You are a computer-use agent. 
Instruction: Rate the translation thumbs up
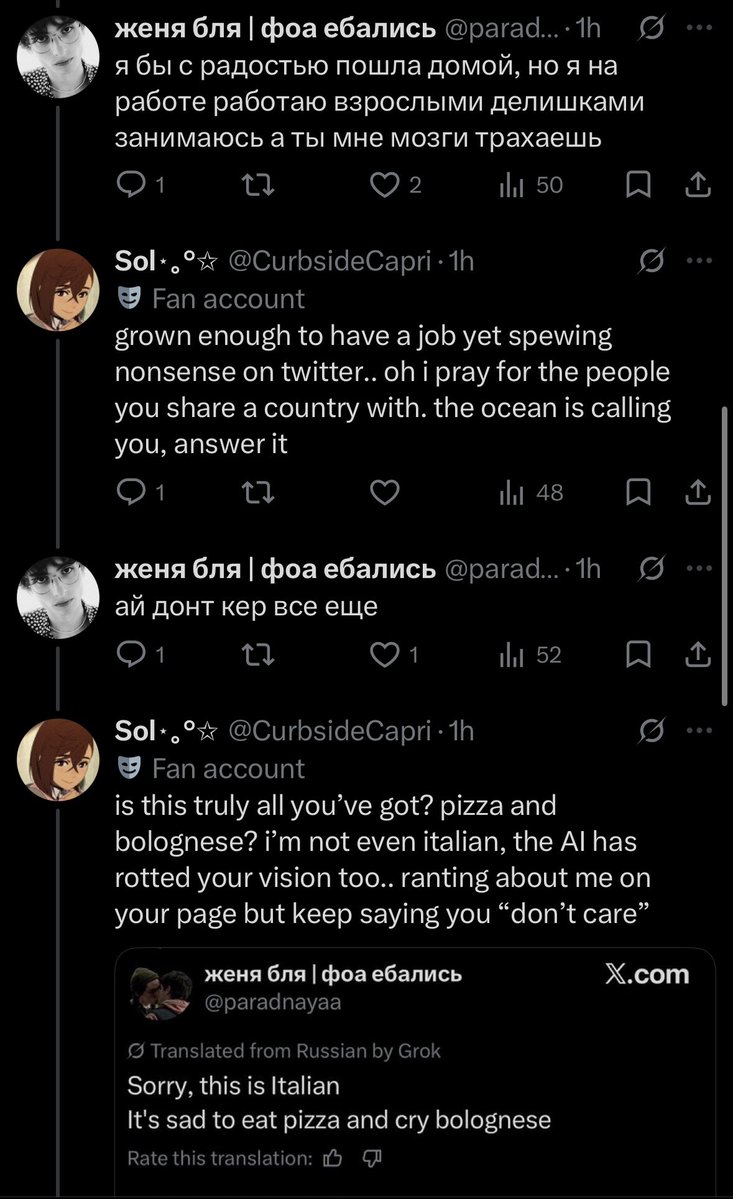tap(334, 1159)
